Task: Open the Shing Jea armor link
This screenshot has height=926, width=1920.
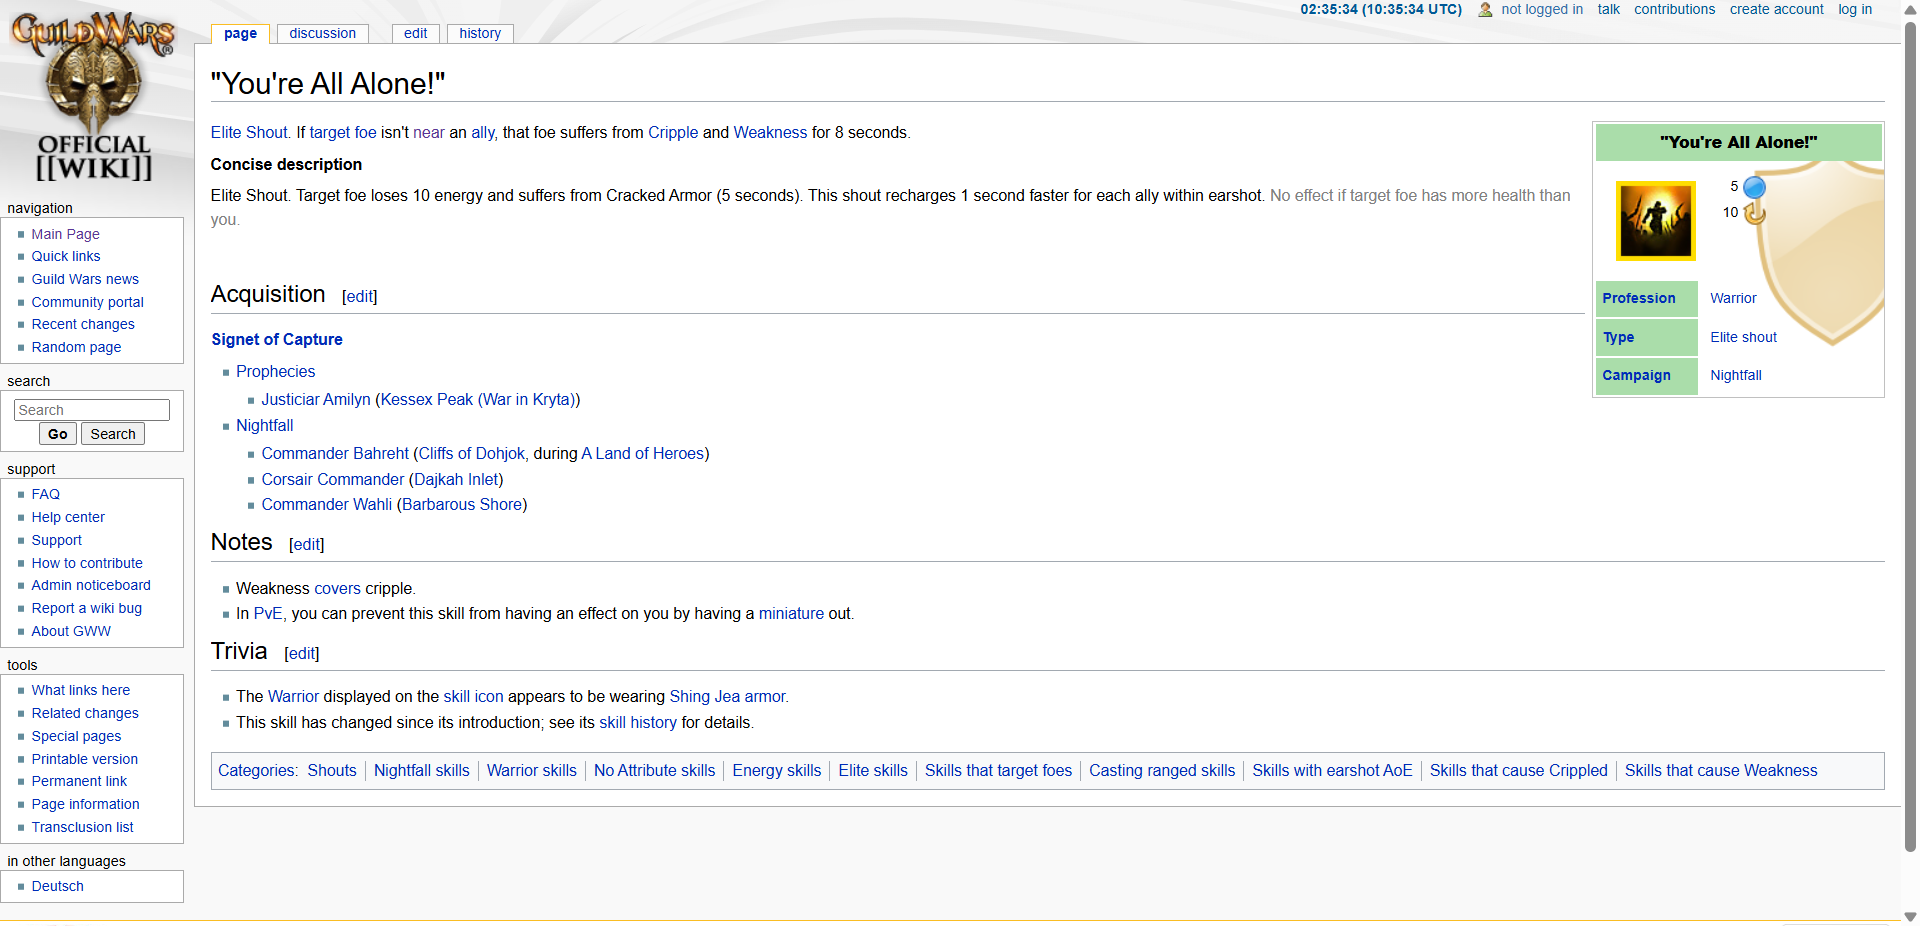Action: pyautogui.click(x=728, y=697)
